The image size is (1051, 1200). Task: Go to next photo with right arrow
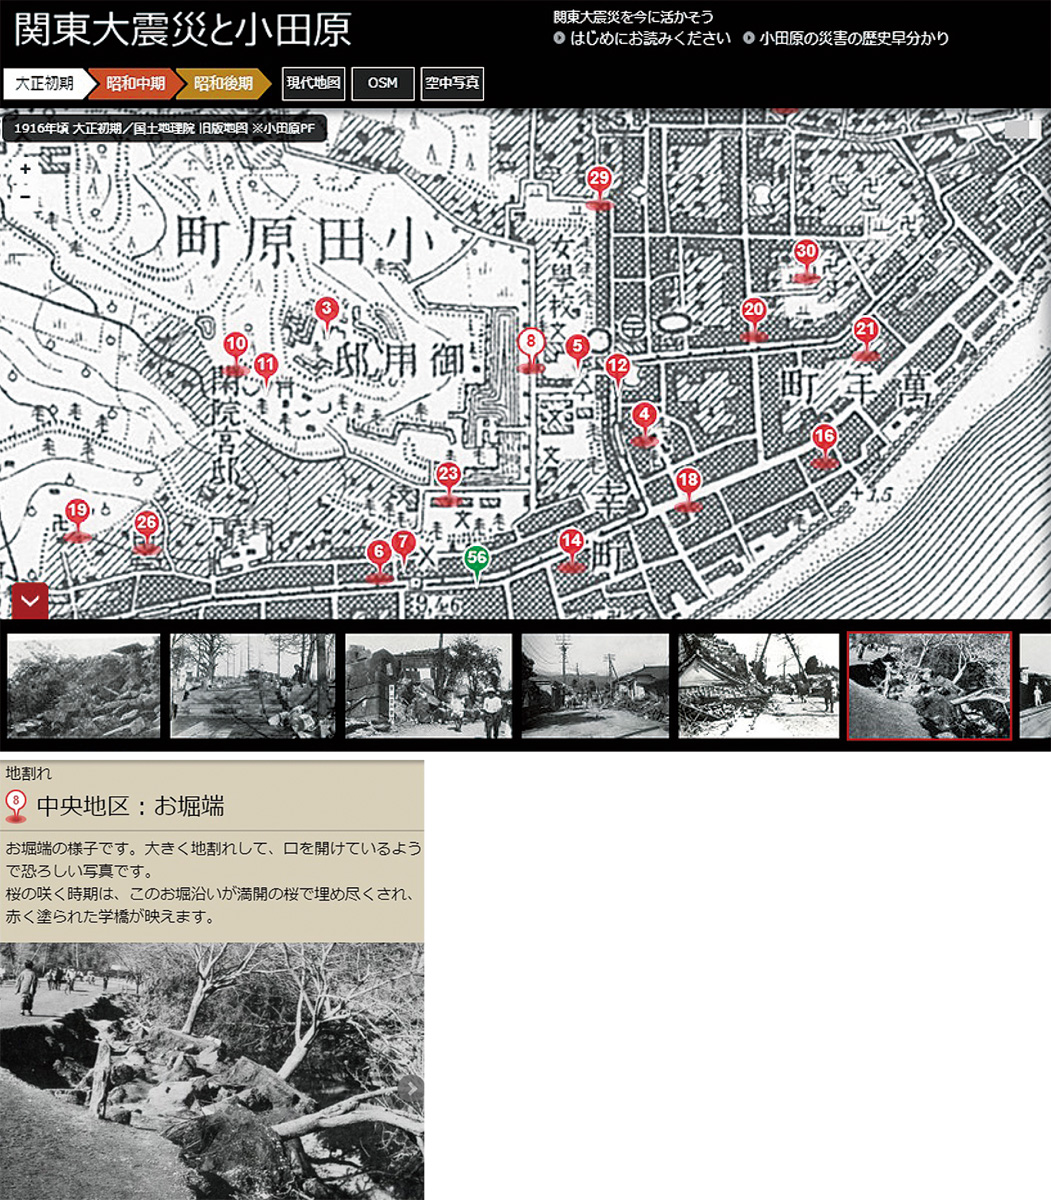412,1088
